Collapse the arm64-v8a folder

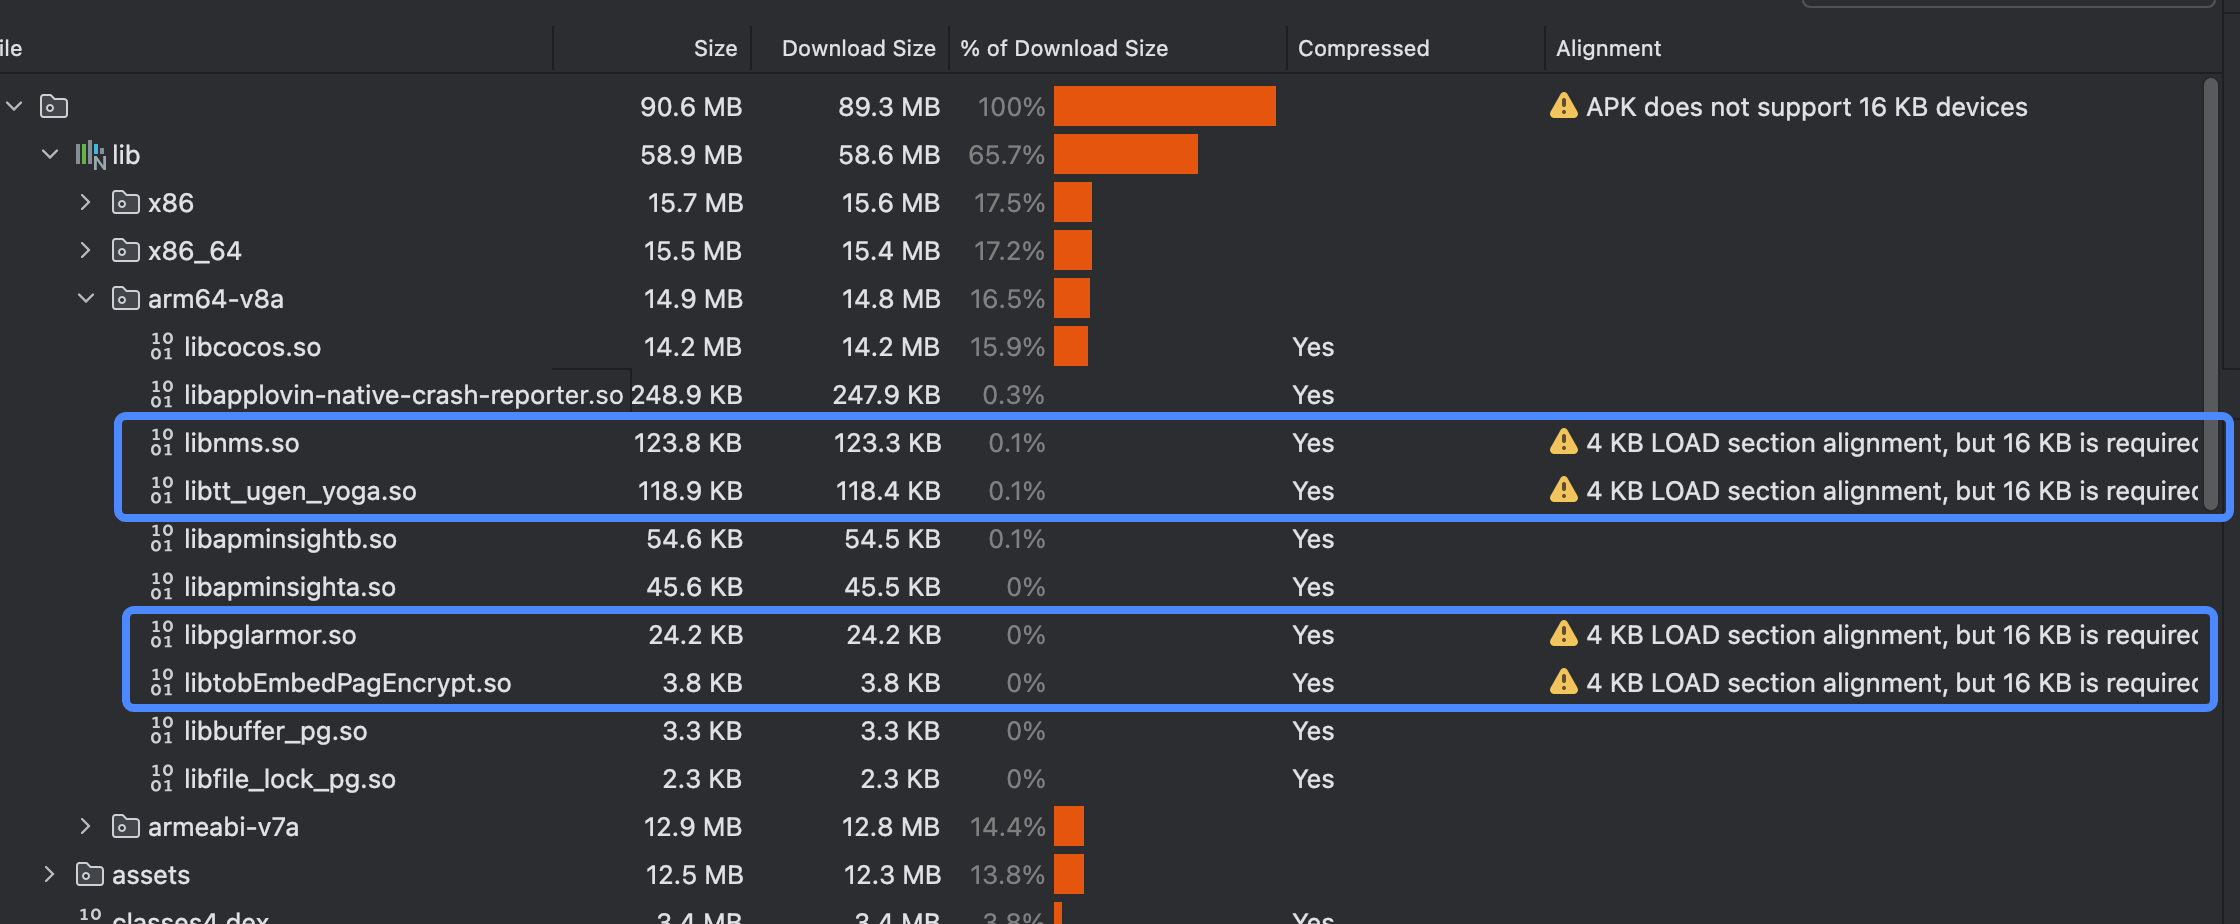tap(86, 299)
